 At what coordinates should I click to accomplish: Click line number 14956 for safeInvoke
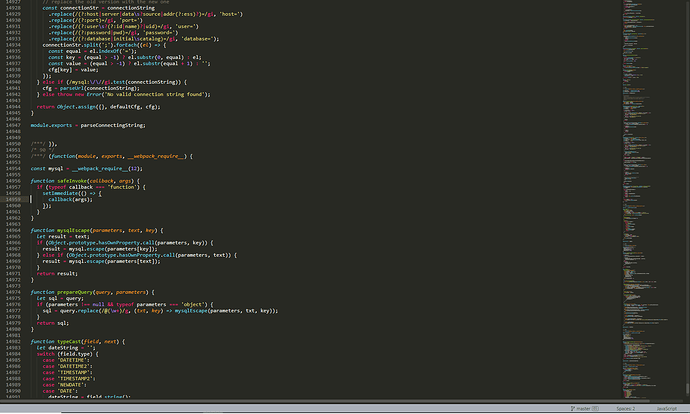pyautogui.click(x=13, y=181)
